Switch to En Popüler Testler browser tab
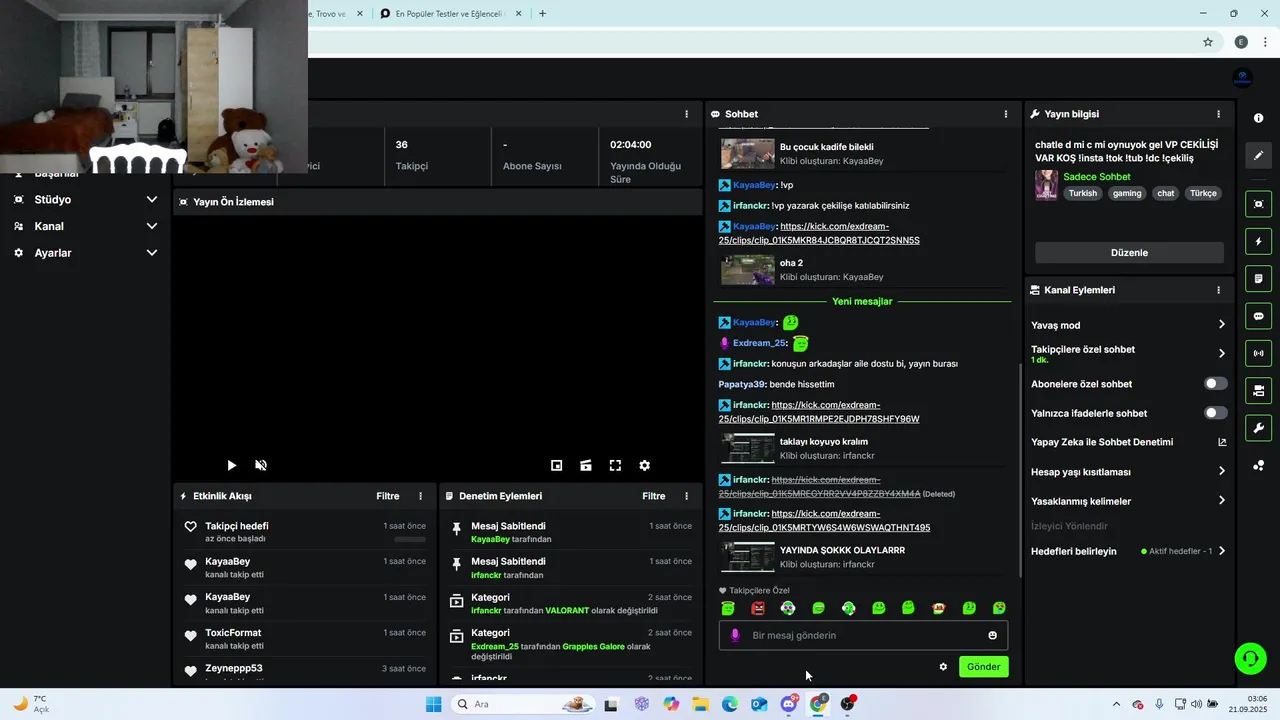The image size is (1280, 720). coord(449,14)
